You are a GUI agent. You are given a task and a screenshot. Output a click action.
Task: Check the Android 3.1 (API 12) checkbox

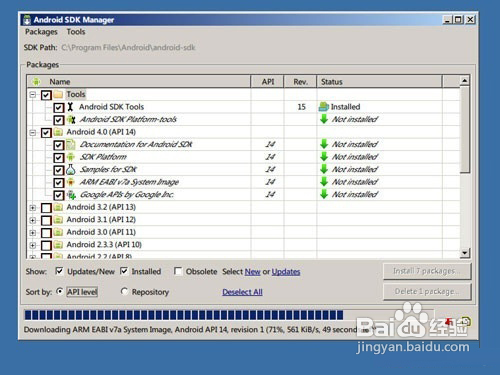pos(46,220)
